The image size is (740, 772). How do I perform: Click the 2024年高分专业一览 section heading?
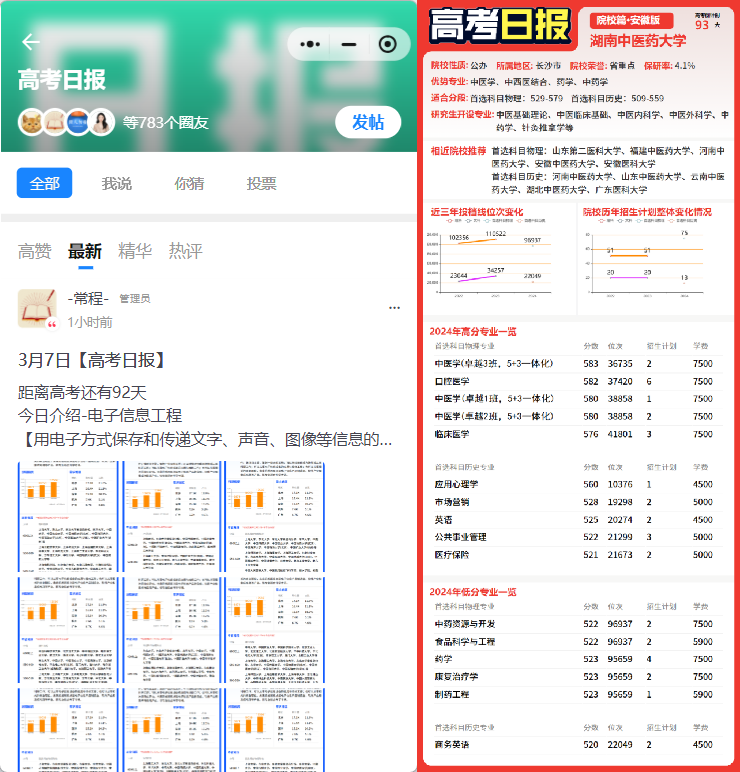tap(473, 331)
